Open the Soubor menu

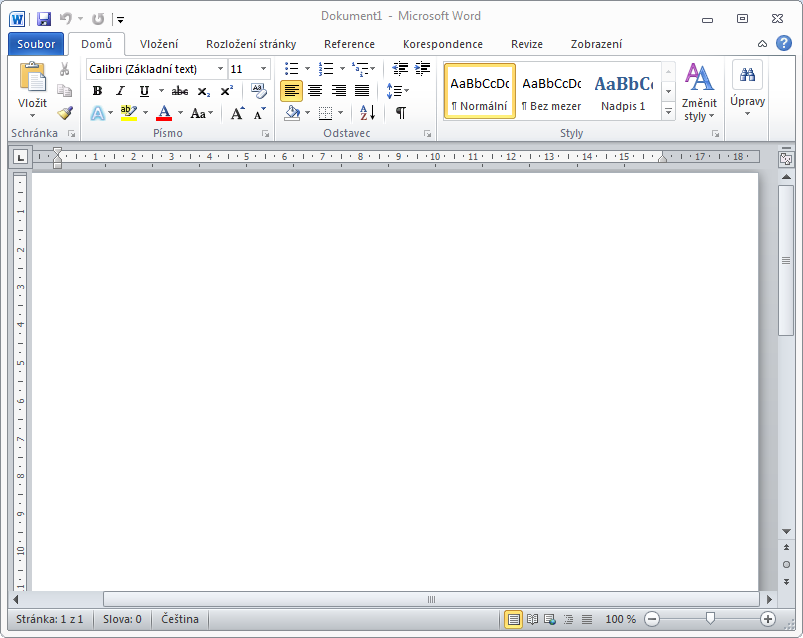click(35, 44)
